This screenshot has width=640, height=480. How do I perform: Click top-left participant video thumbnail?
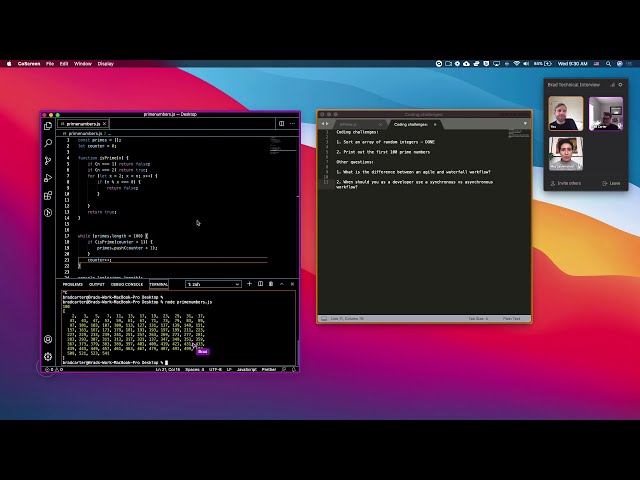point(566,113)
